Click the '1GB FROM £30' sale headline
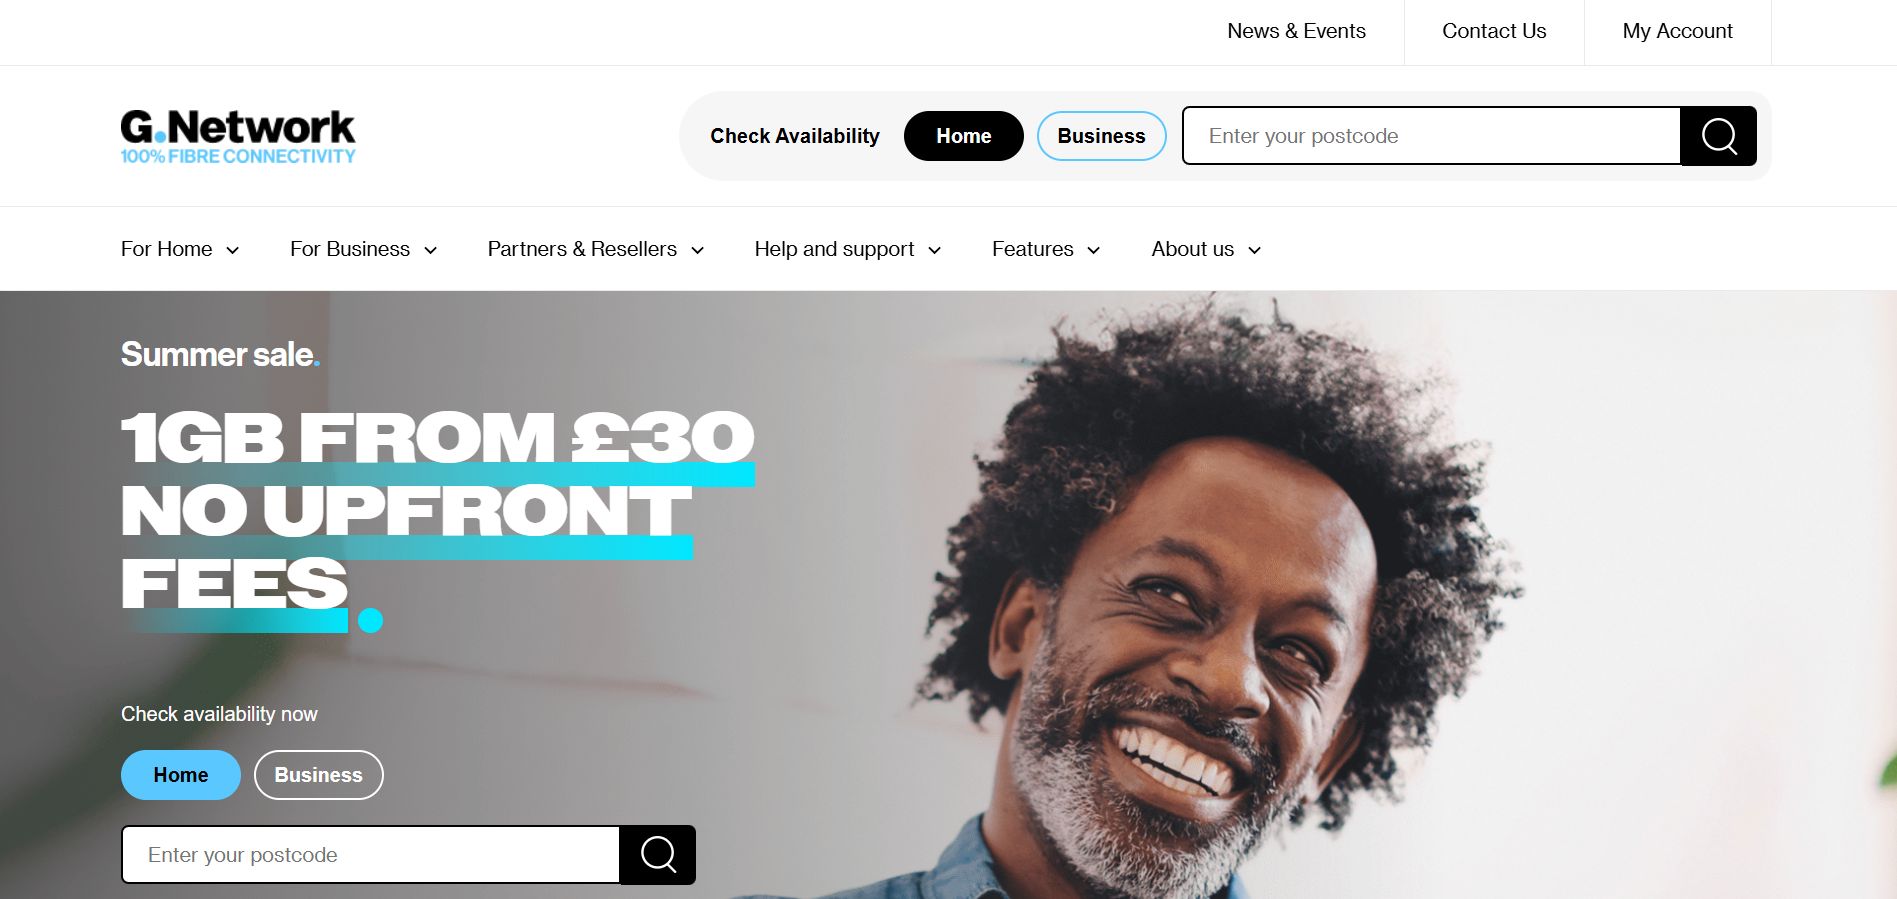The image size is (1897, 899). pyautogui.click(x=437, y=439)
